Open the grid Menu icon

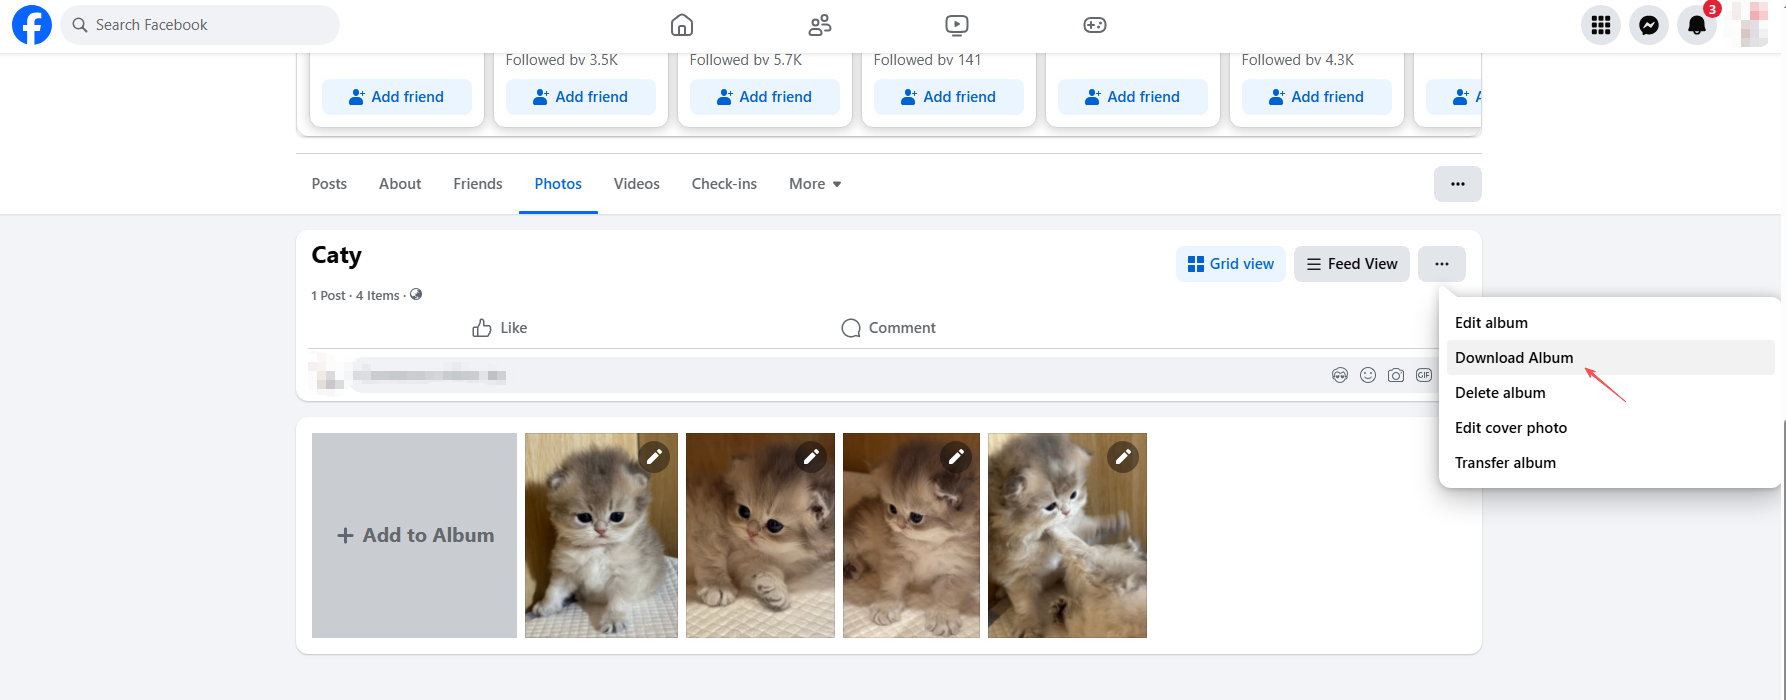[1601, 25]
